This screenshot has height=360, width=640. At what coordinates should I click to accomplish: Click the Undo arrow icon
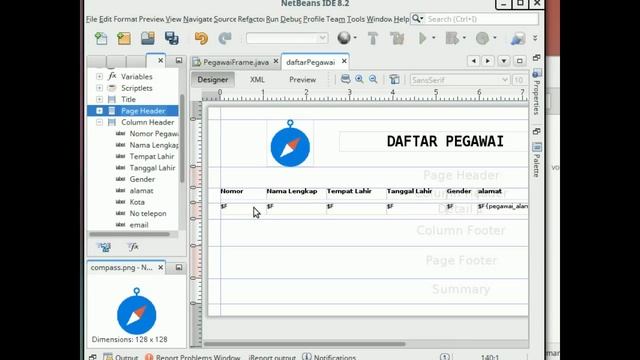tap(201, 38)
